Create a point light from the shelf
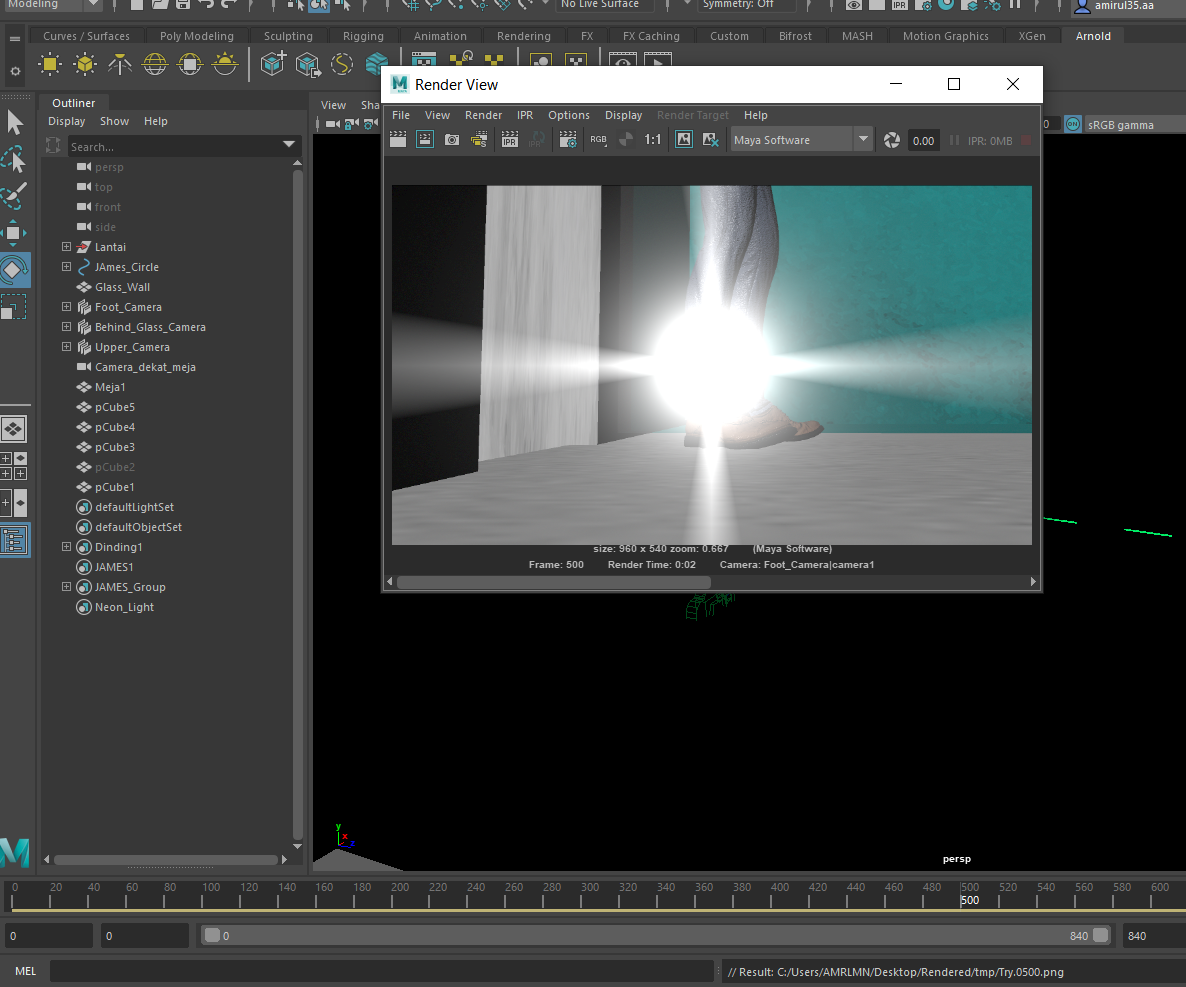The height and width of the screenshot is (987, 1186). [x=85, y=64]
